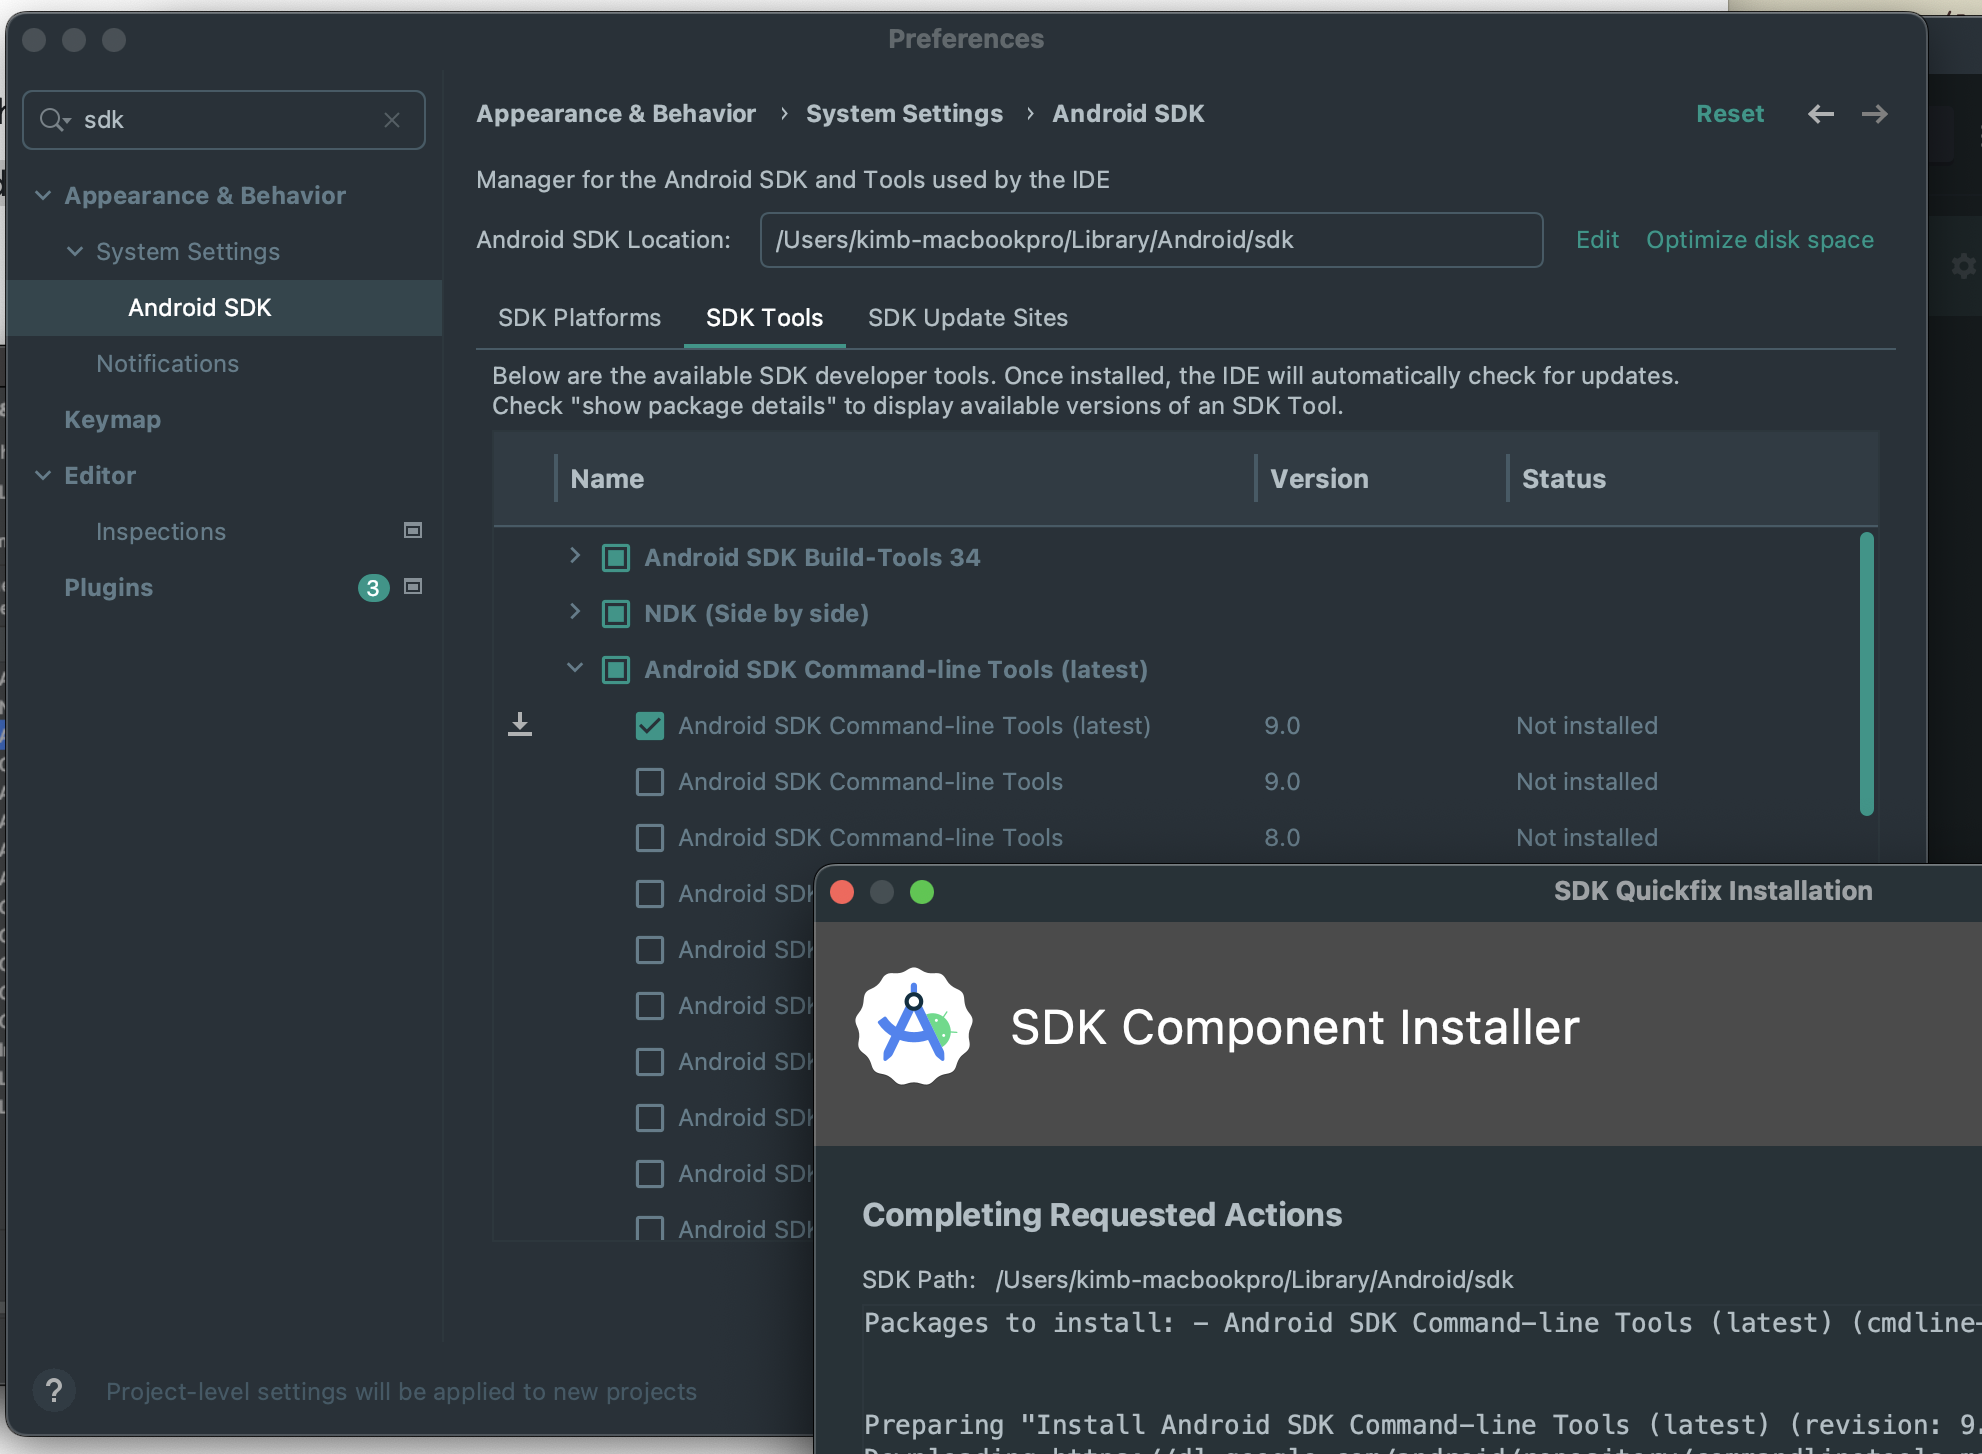Click the help question mark button
The image size is (1982, 1454).
pyautogui.click(x=54, y=1390)
